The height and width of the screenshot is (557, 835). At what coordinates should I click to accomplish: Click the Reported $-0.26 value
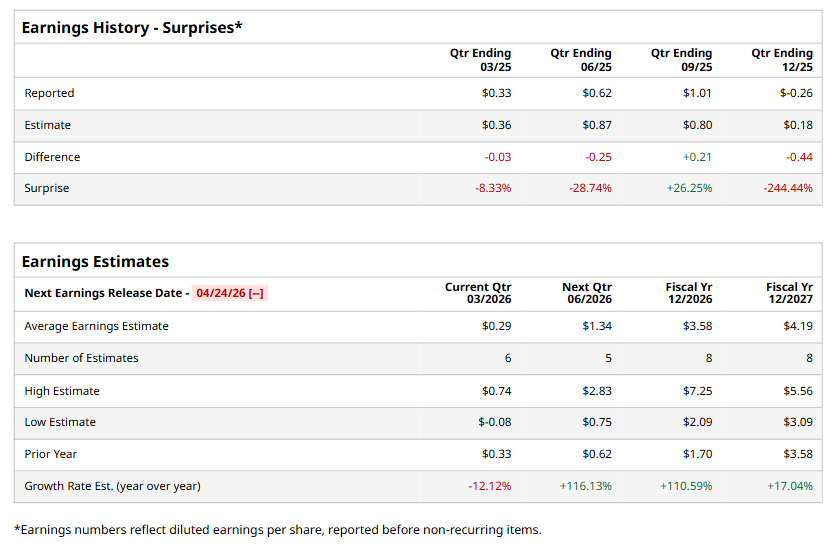[x=796, y=93]
